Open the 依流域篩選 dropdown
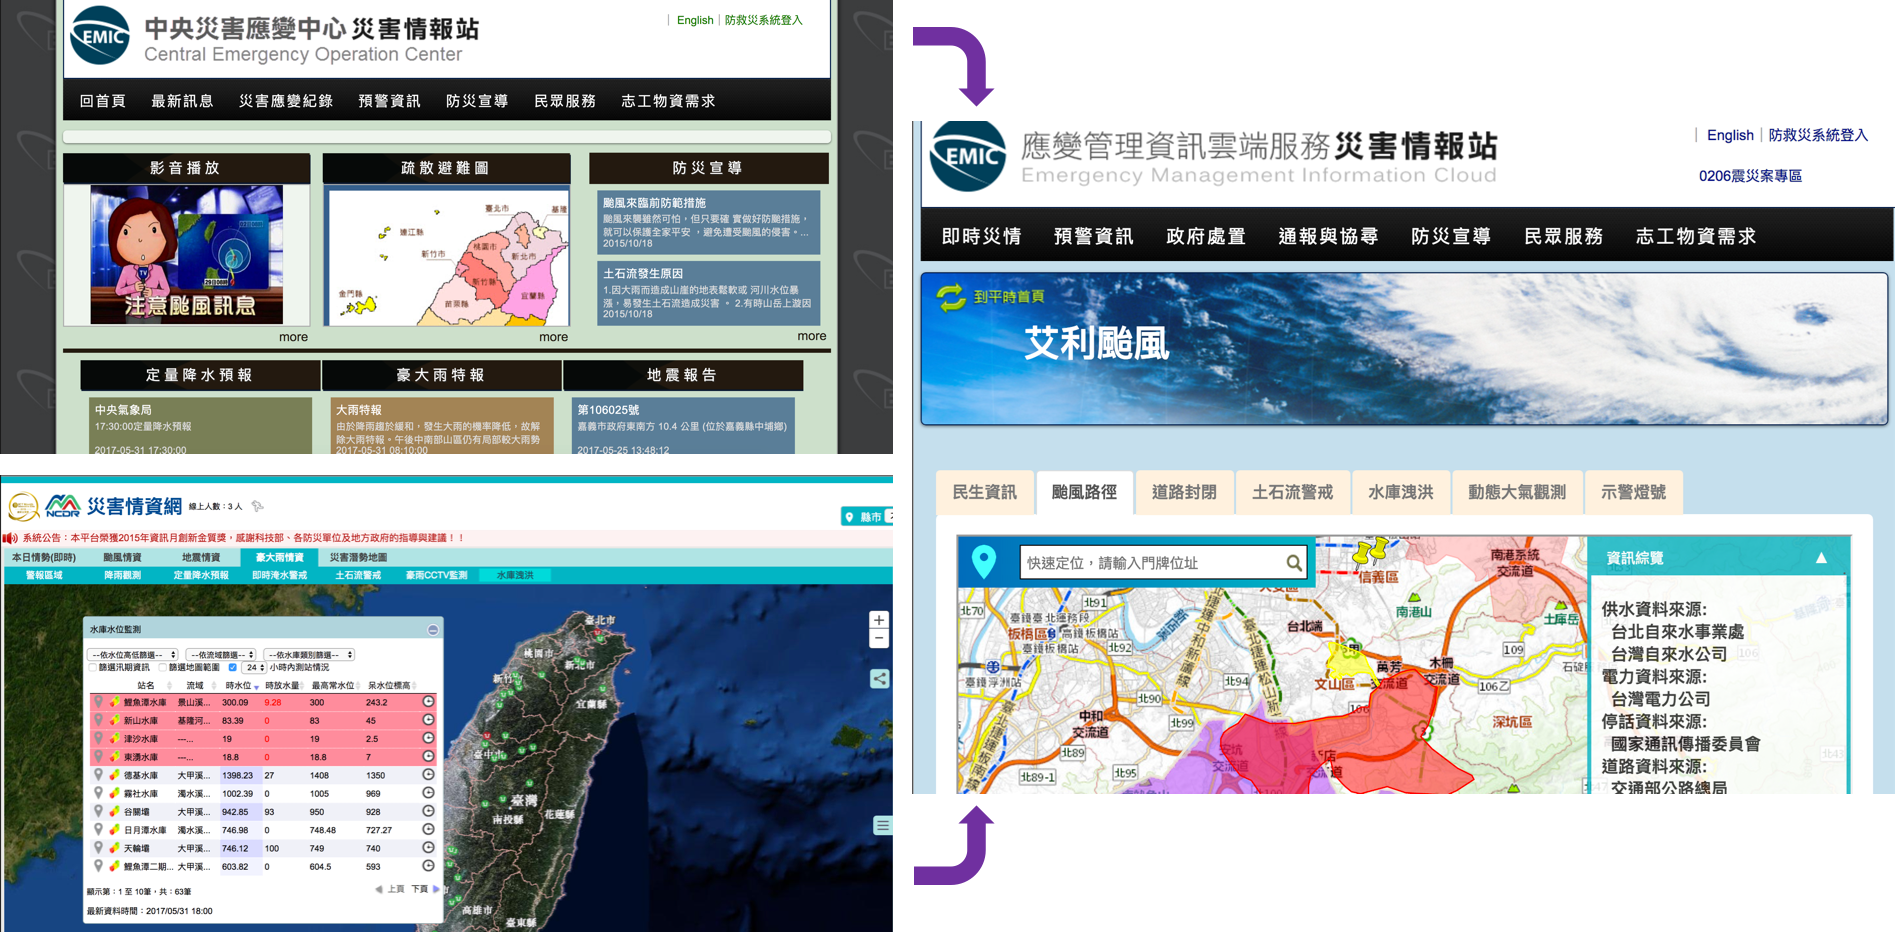 click(x=221, y=655)
